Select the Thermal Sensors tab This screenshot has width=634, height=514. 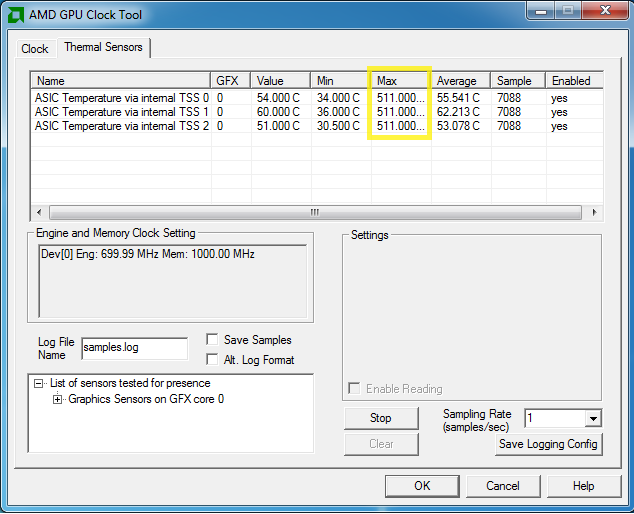click(x=104, y=47)
